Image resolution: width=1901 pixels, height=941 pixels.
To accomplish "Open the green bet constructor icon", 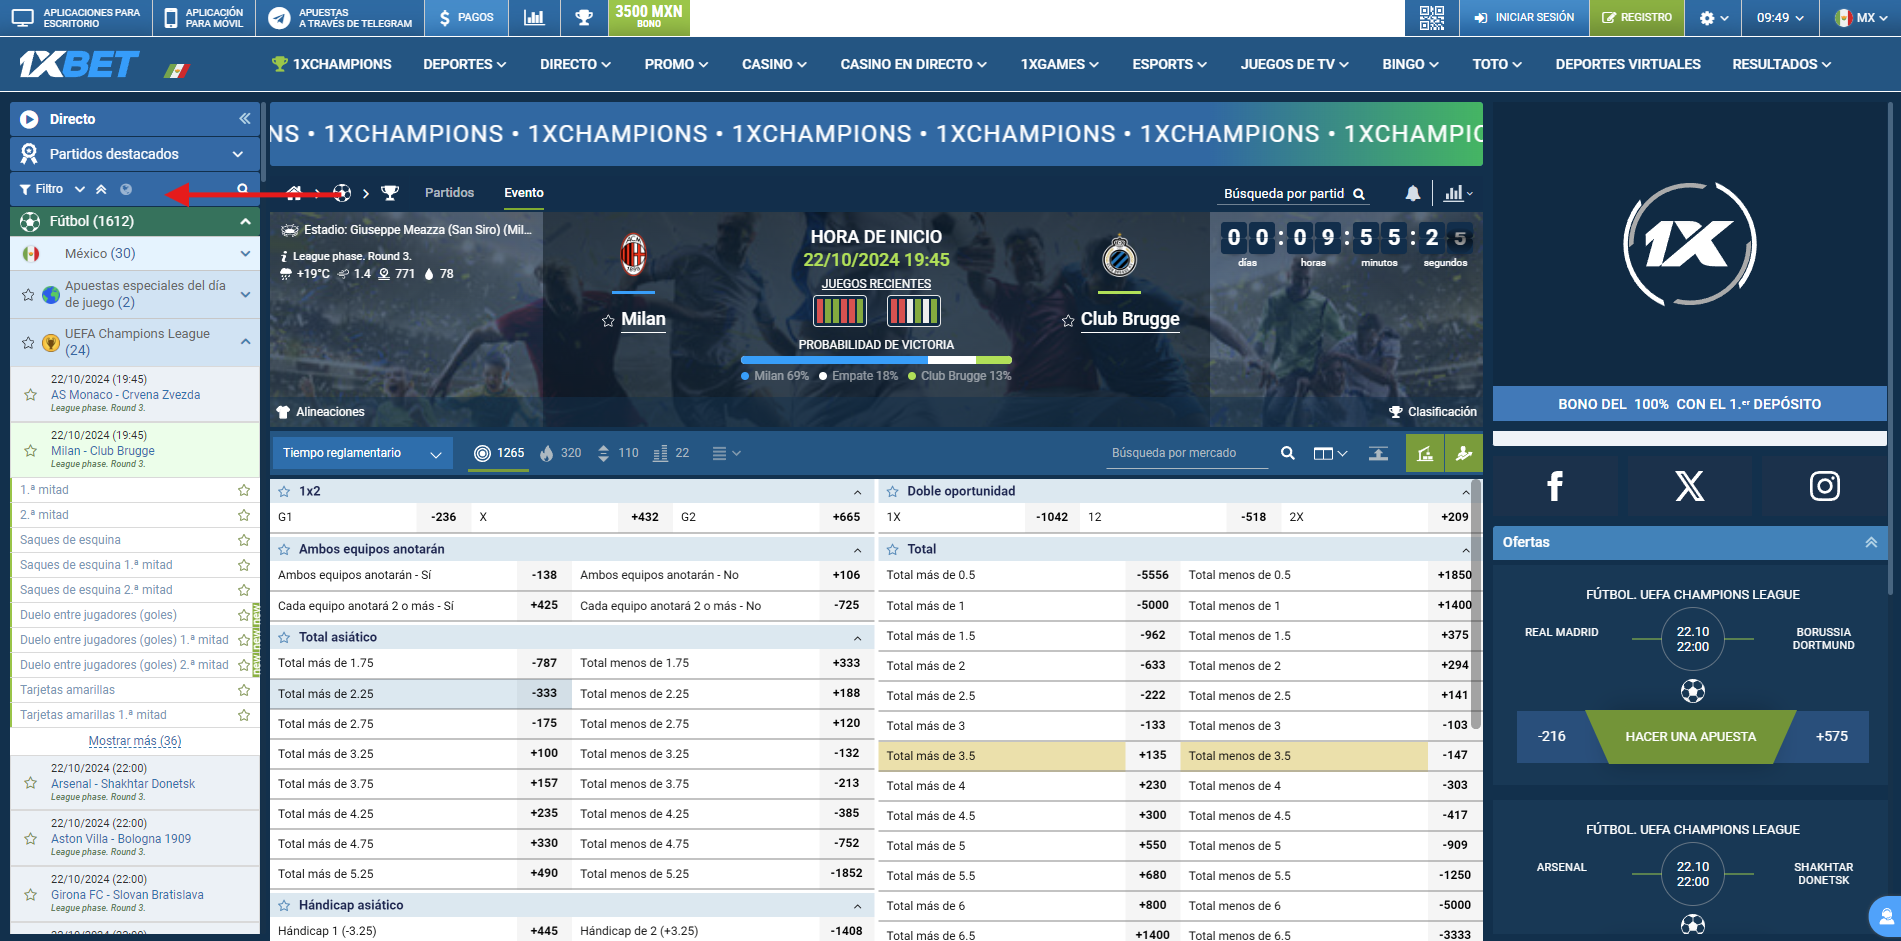I will pos(1425,453).
